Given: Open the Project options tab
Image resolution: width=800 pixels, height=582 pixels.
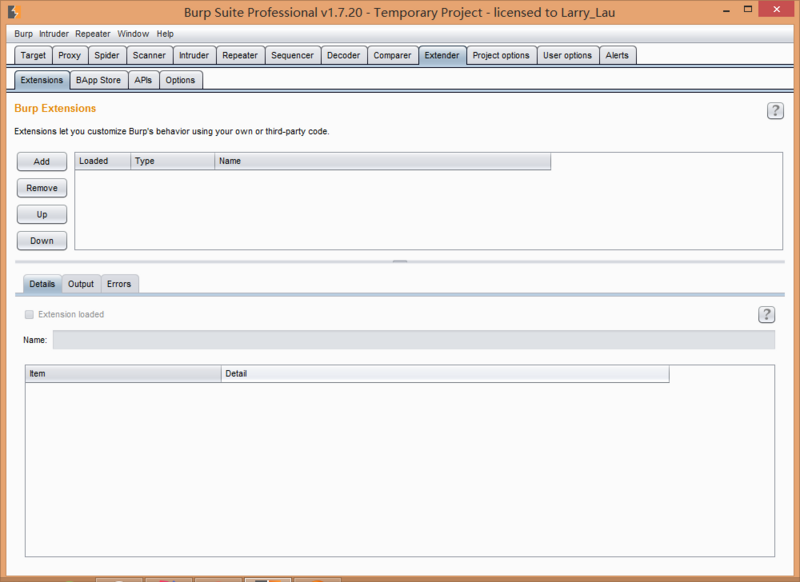Looking at the screenshot, I should [x=501, y=55].
